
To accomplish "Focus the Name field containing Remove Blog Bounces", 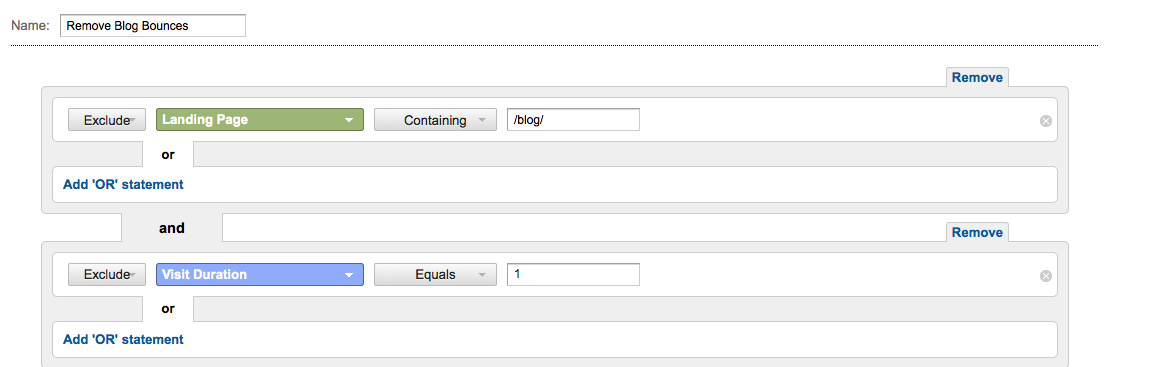I will (153, 25).
